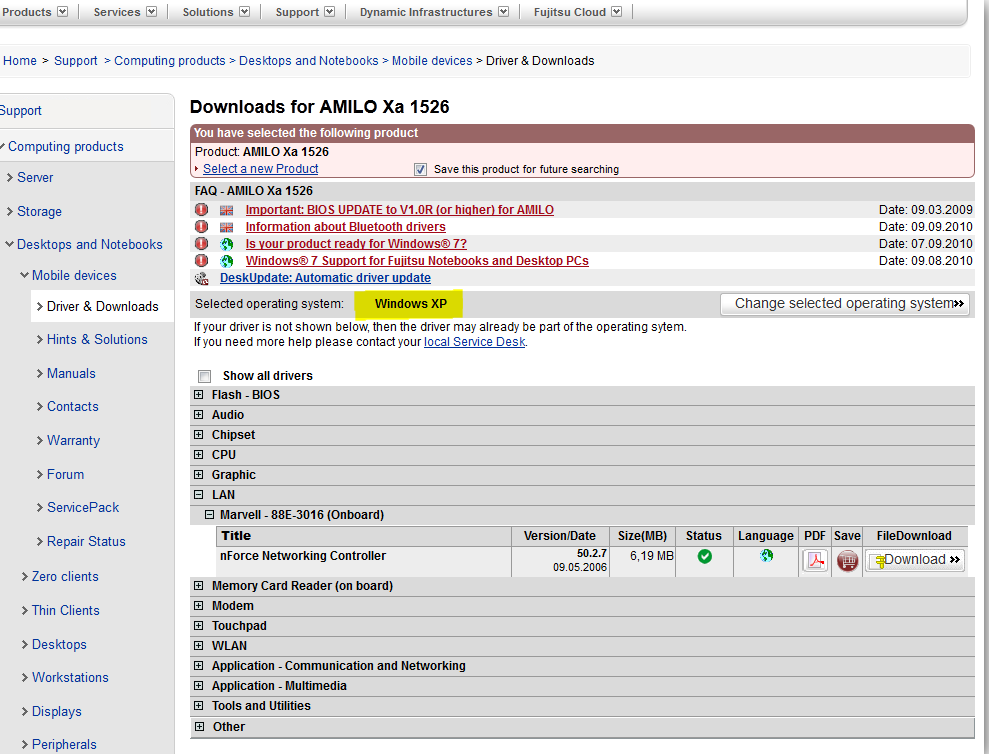Viewport: 989px width, 754px height.
Task: Expand Application - Communication and Networking
Action: click(199, 666)
